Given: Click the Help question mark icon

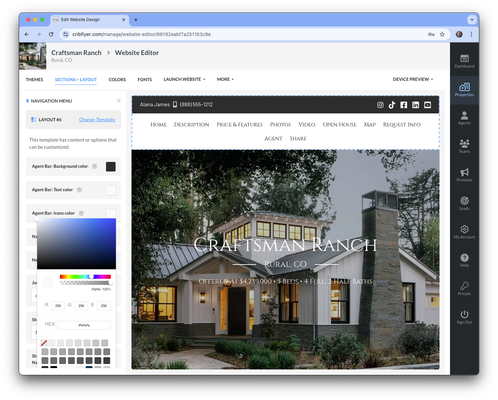Looking at the screenshot, I should point(464,258).
